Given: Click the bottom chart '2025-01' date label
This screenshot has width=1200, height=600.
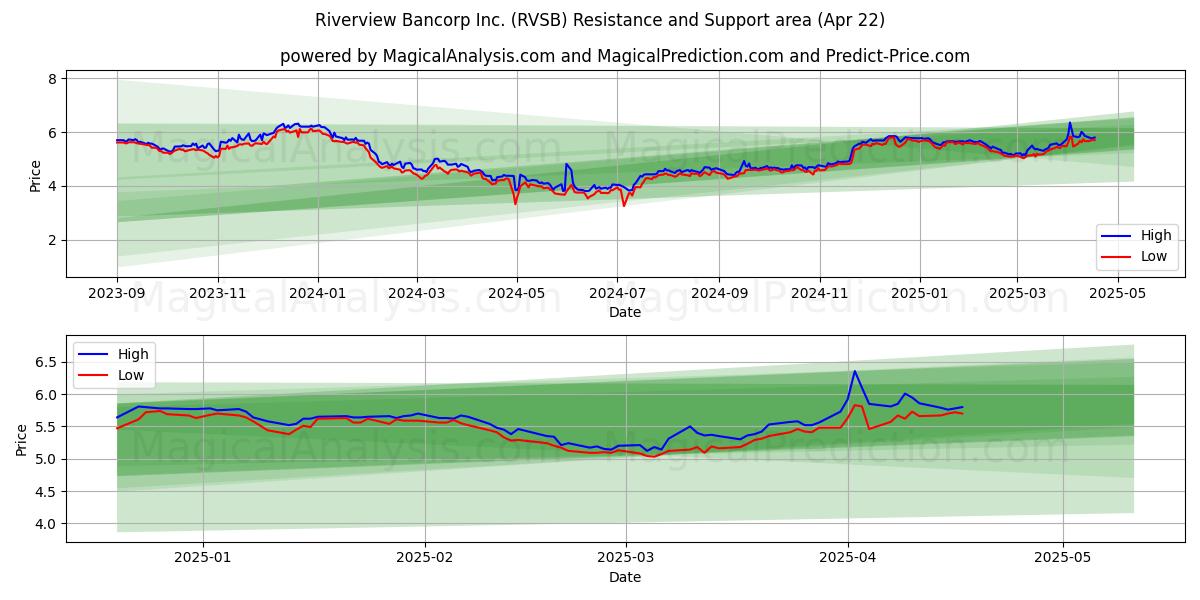Looking at the screenshot, I should (203, 559).
